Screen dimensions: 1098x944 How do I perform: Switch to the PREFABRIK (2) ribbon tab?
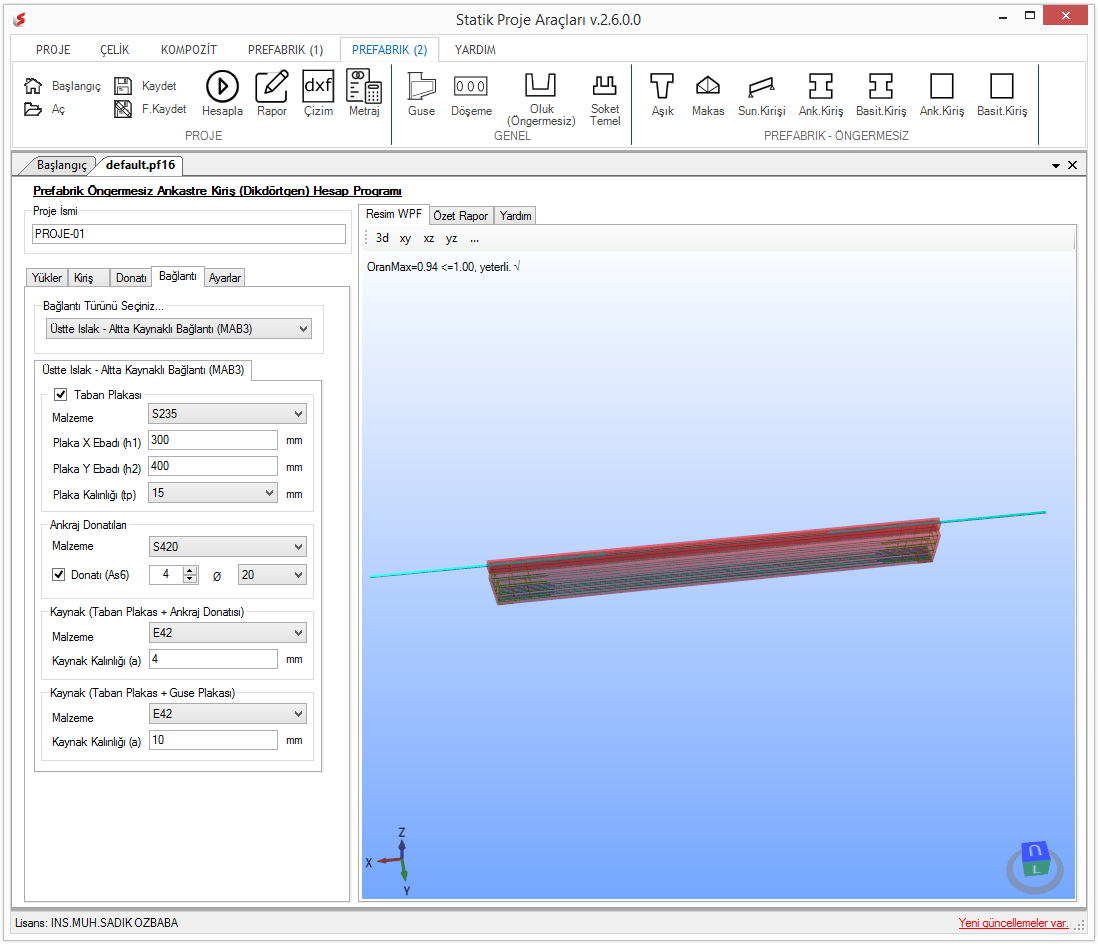coord(389,50)
